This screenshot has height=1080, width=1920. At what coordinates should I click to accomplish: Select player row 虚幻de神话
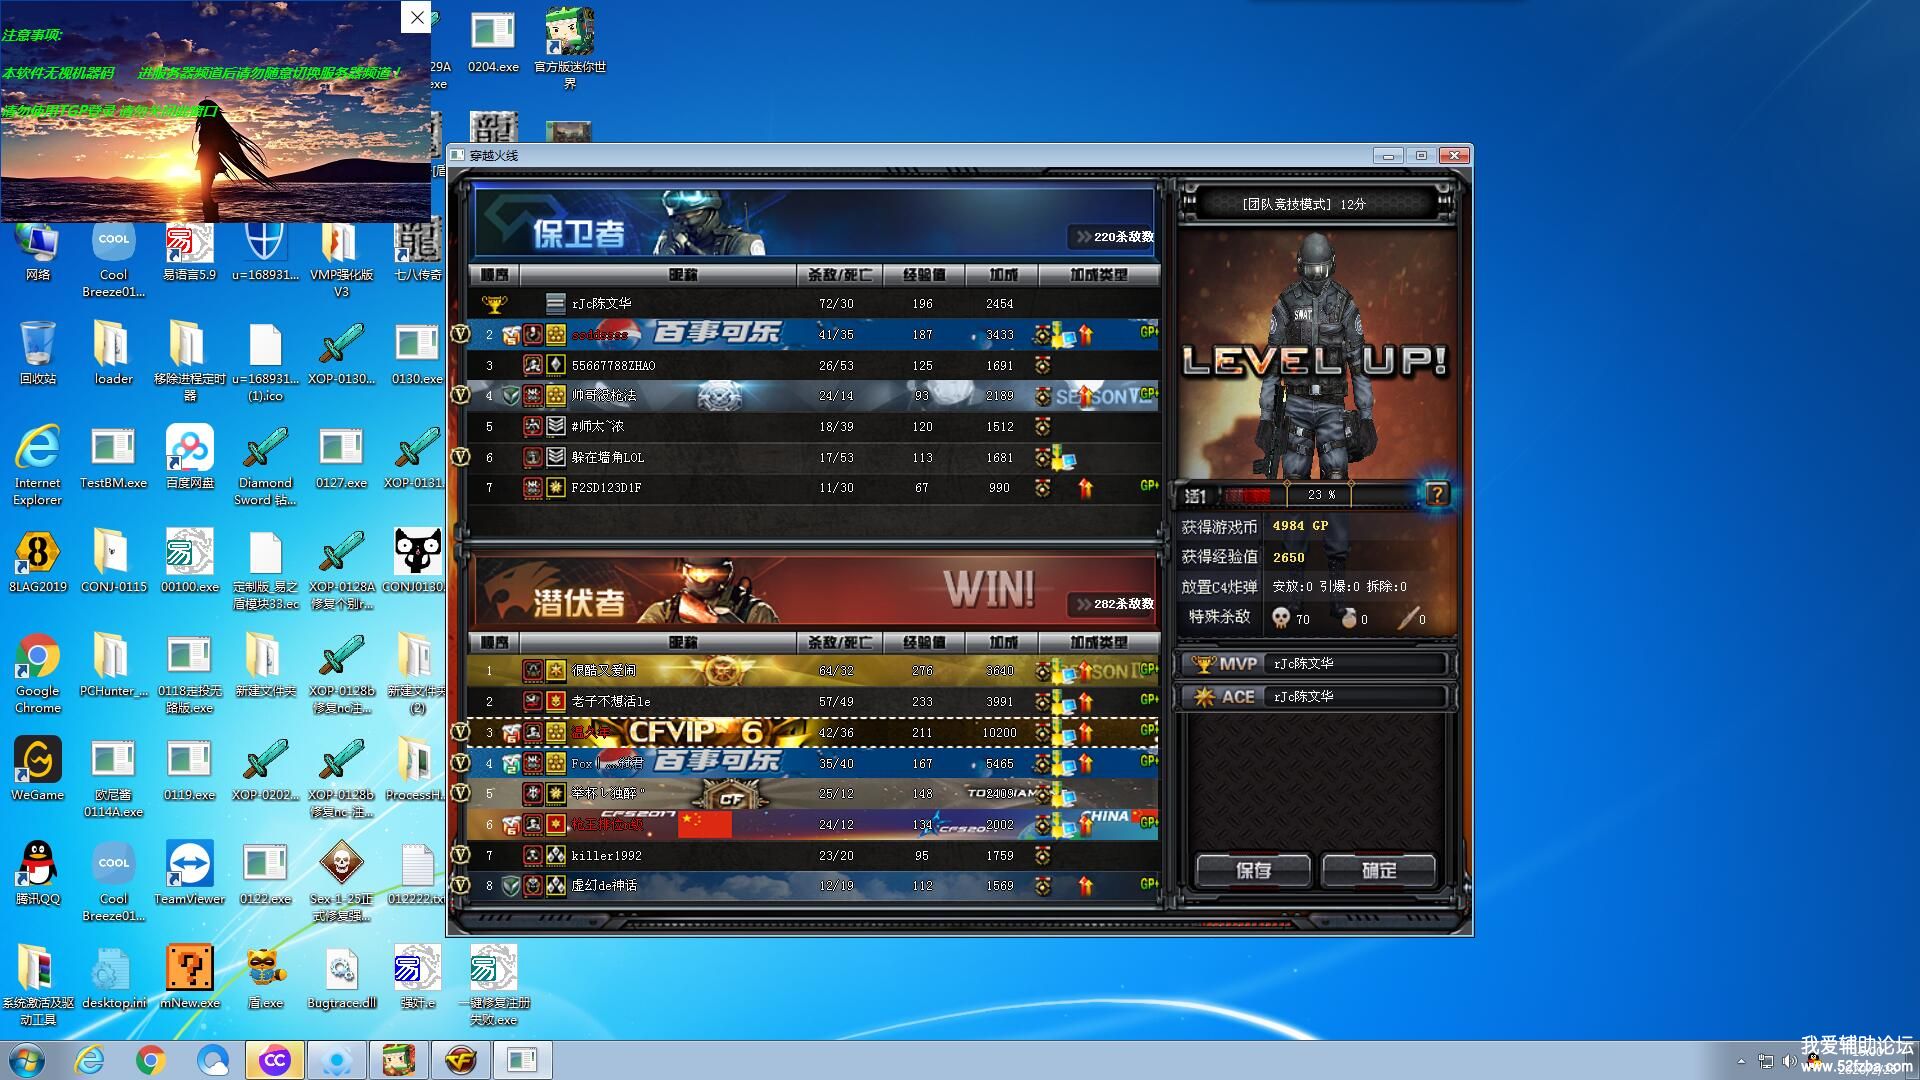tap(814, 885)
